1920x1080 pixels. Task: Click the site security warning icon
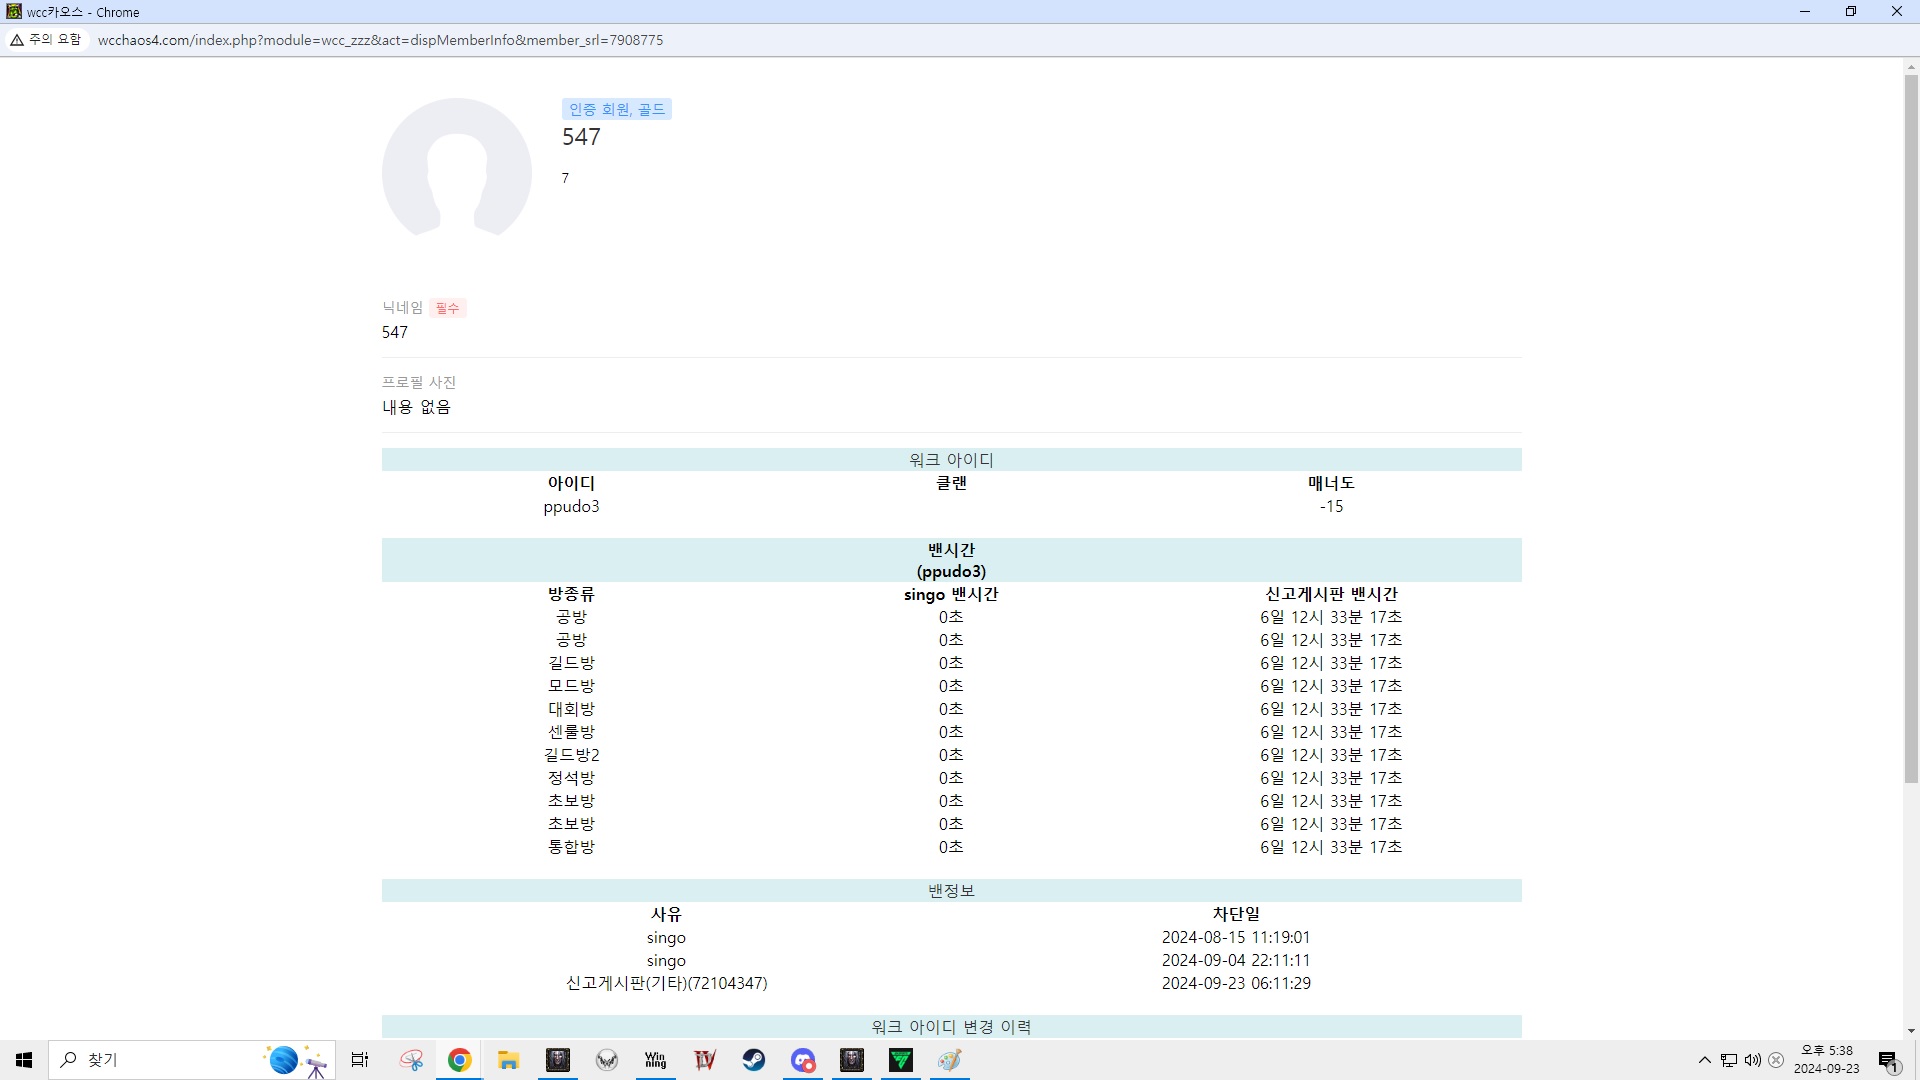click(x=17, y=40)
